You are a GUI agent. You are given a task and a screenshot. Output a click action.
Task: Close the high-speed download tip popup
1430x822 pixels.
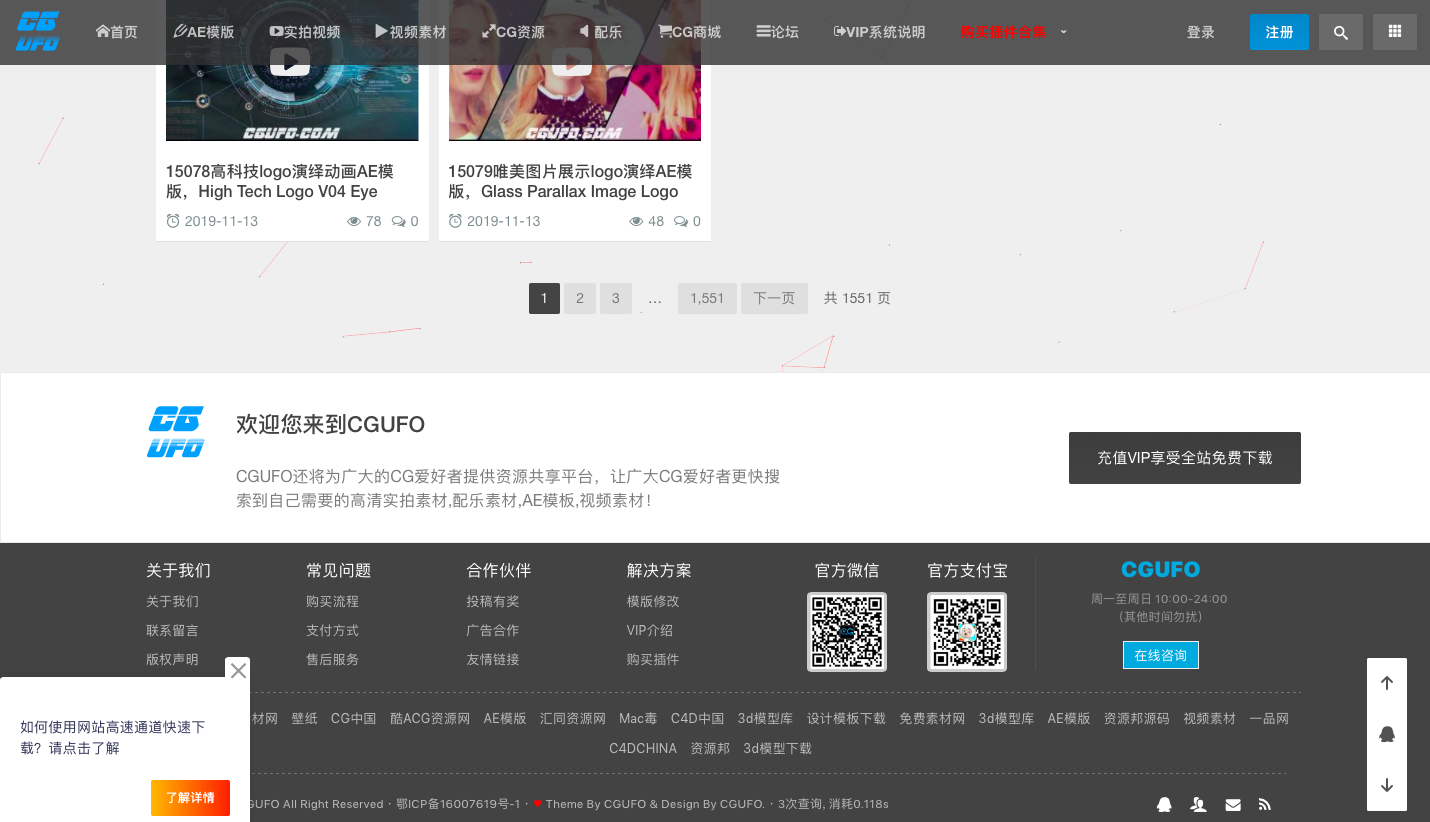coord(238,670)
